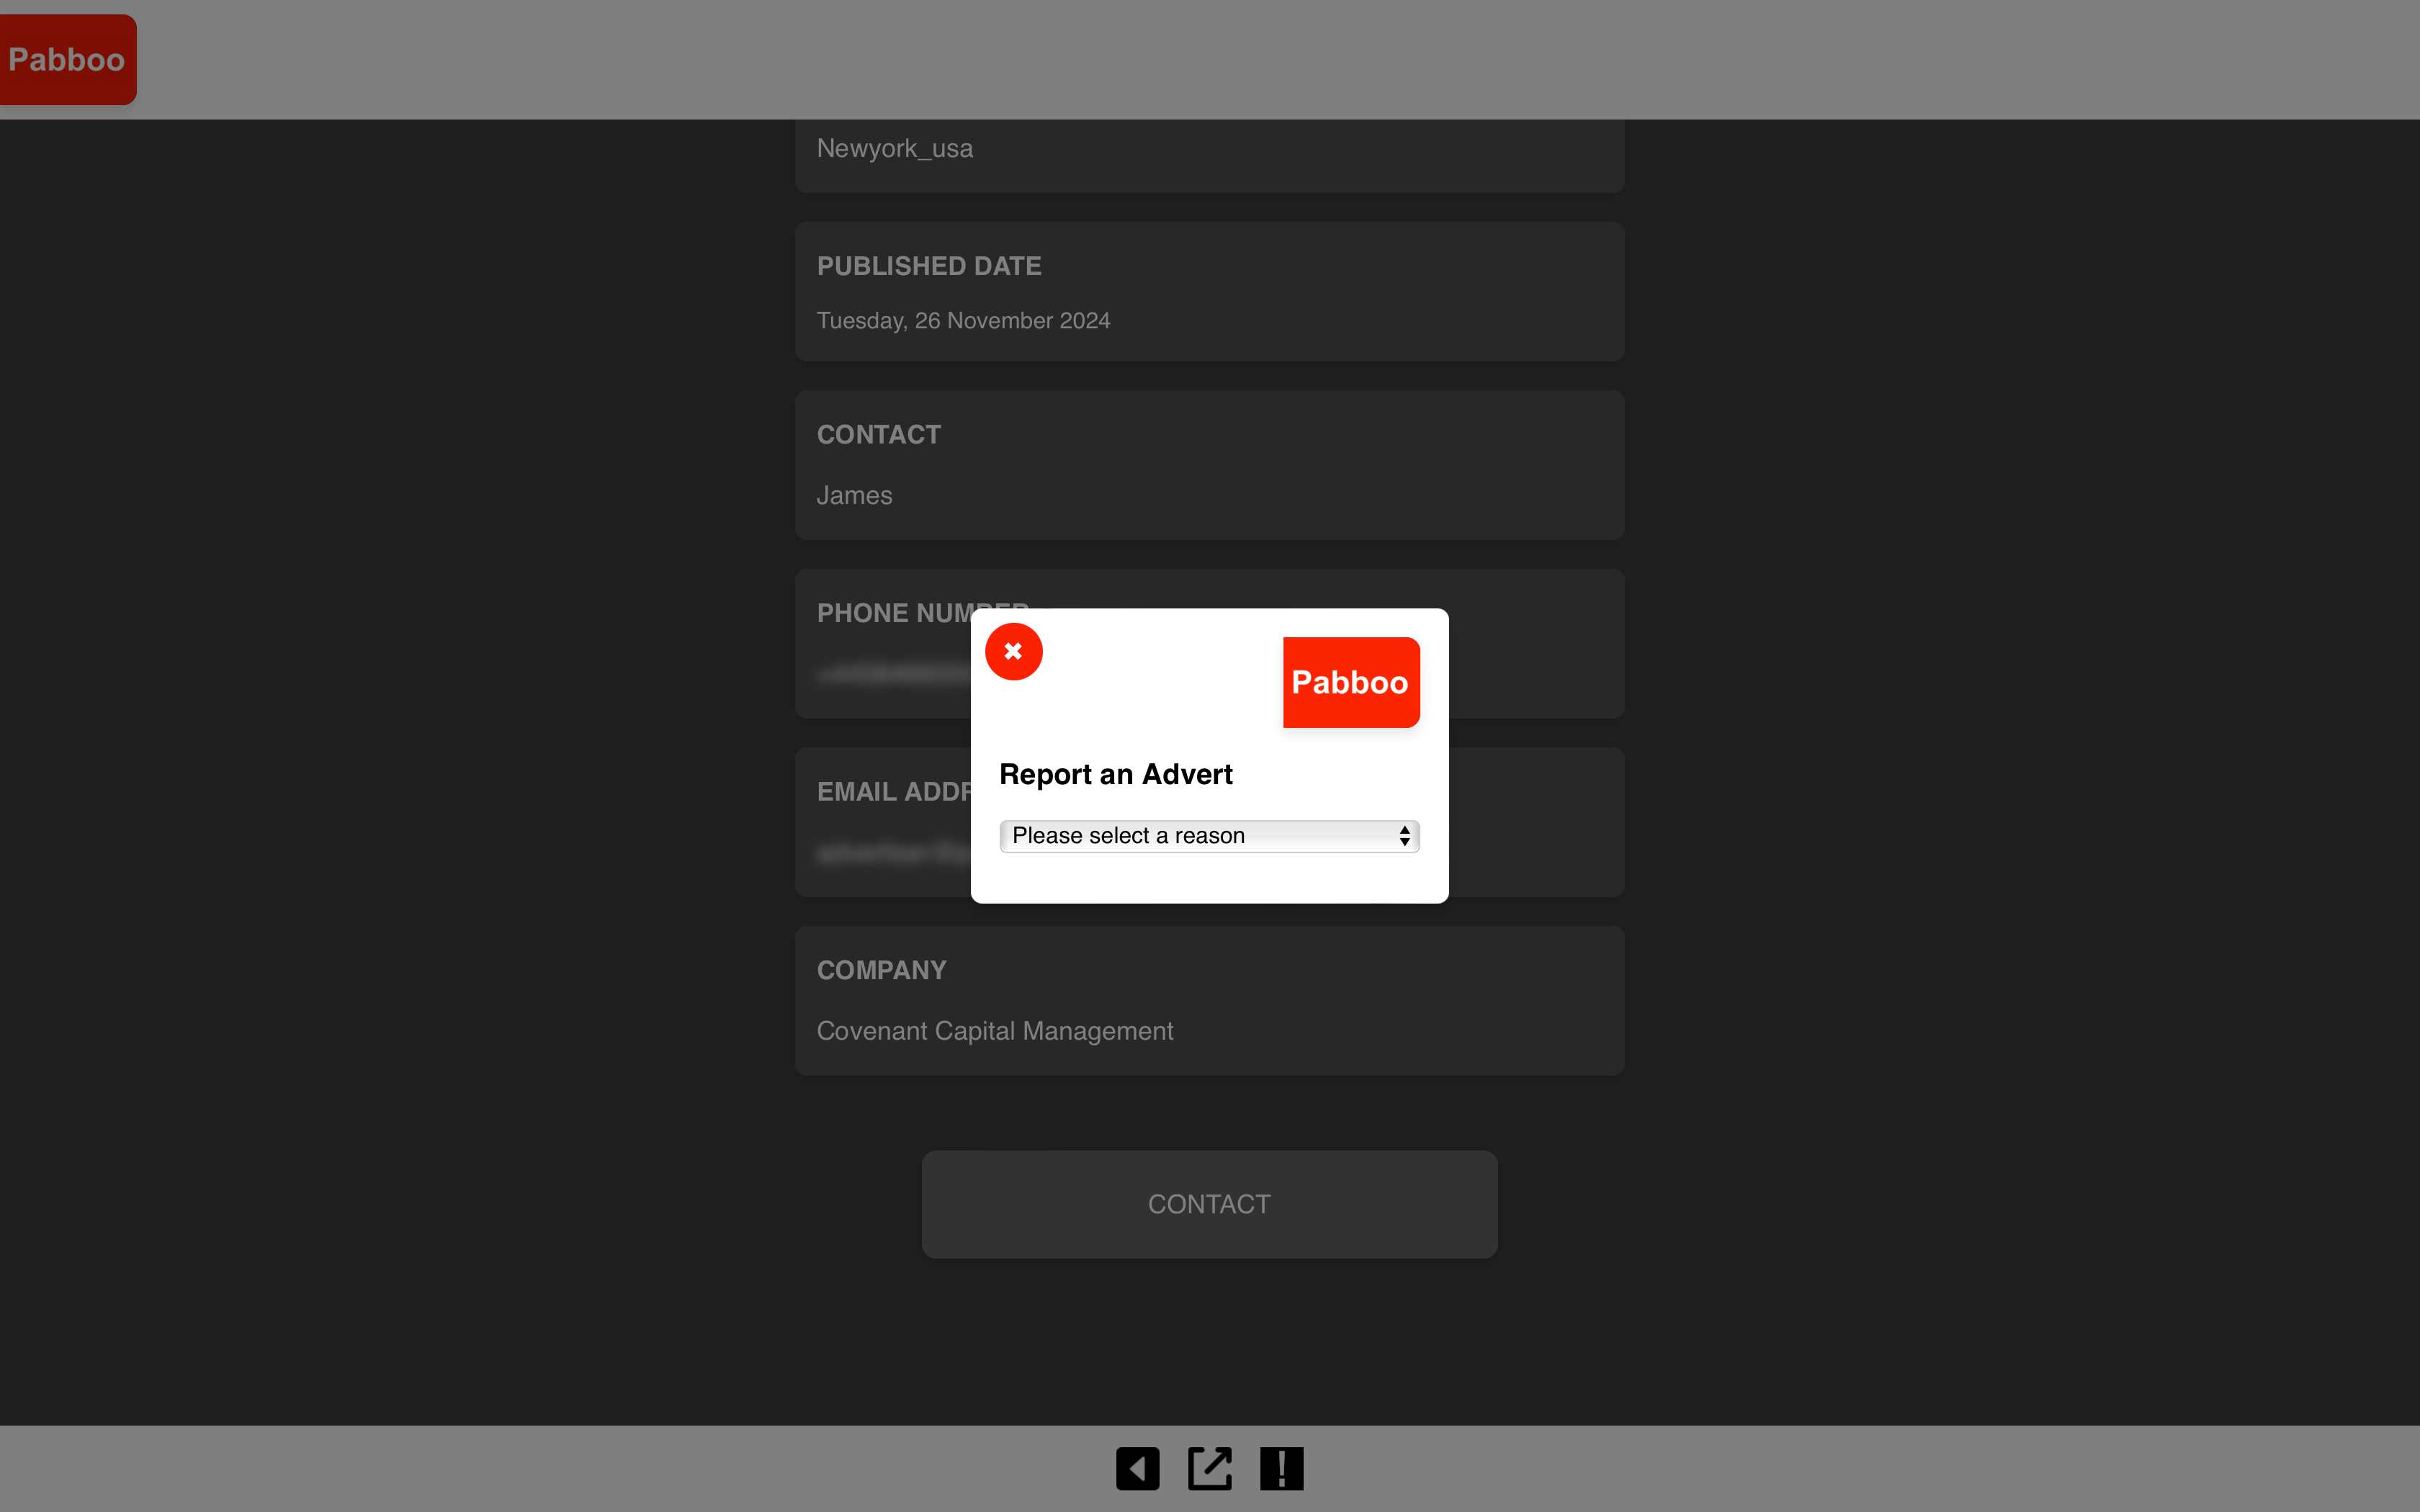Click the Newyork_usa location text

click(894, 149)
